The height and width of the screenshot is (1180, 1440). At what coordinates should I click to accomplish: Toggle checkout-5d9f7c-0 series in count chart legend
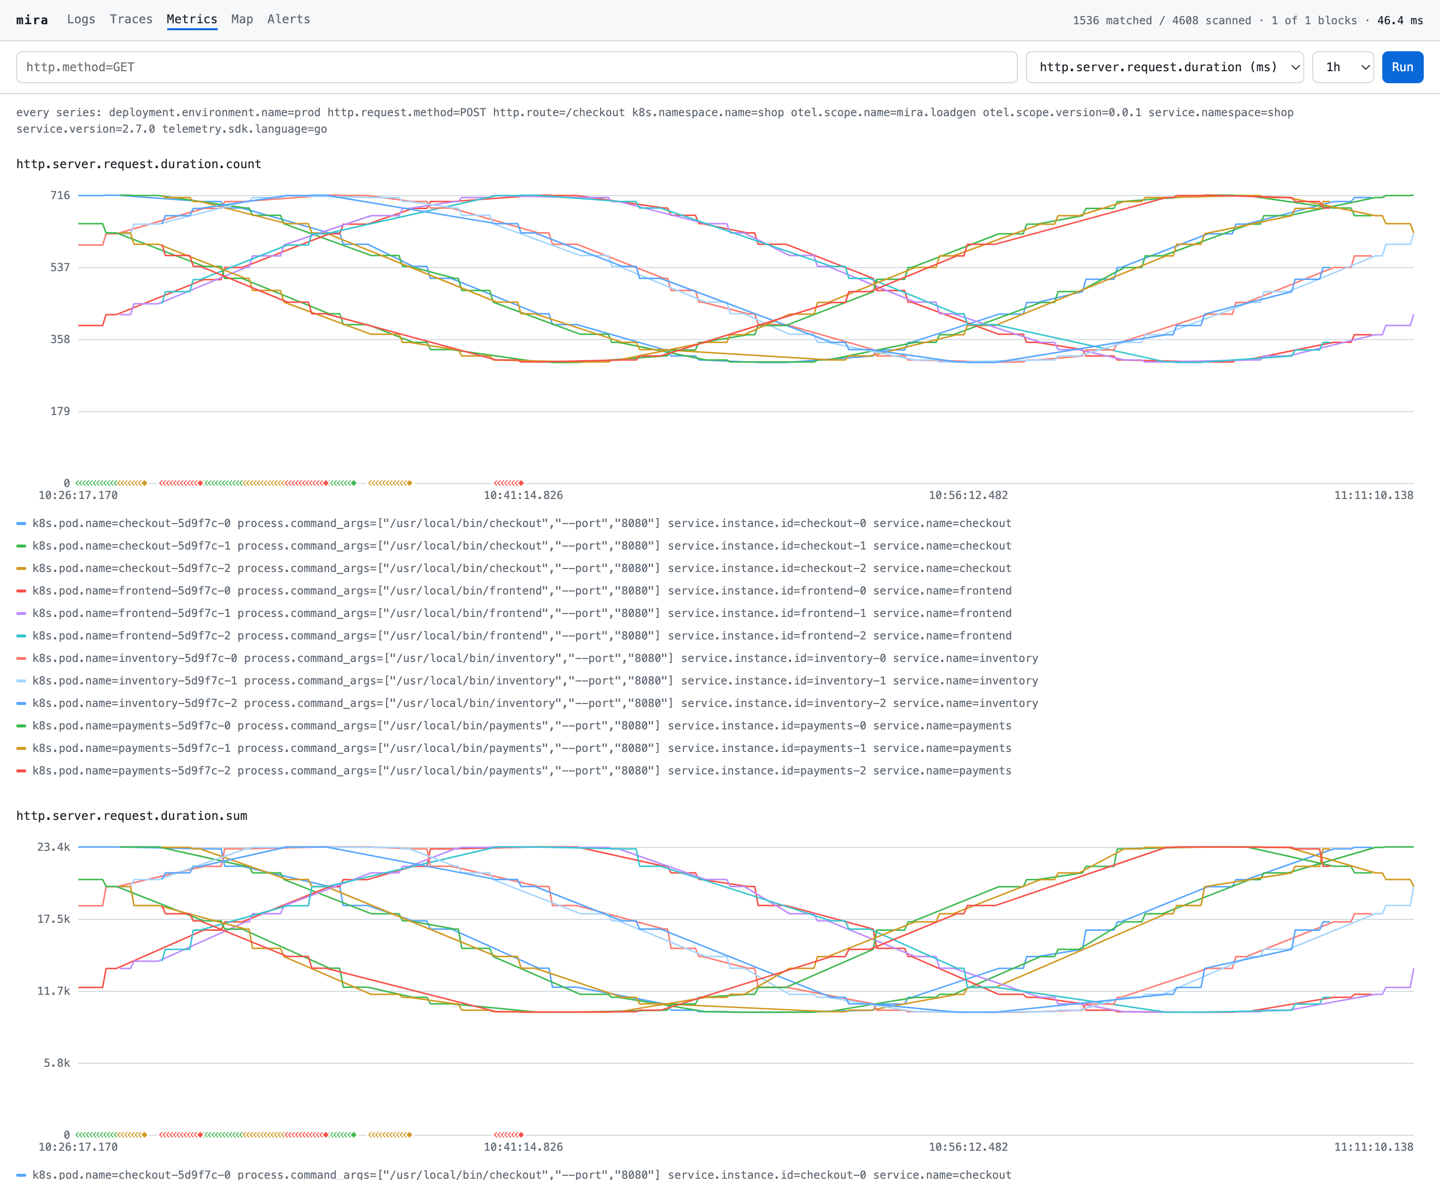coord(514,523)
